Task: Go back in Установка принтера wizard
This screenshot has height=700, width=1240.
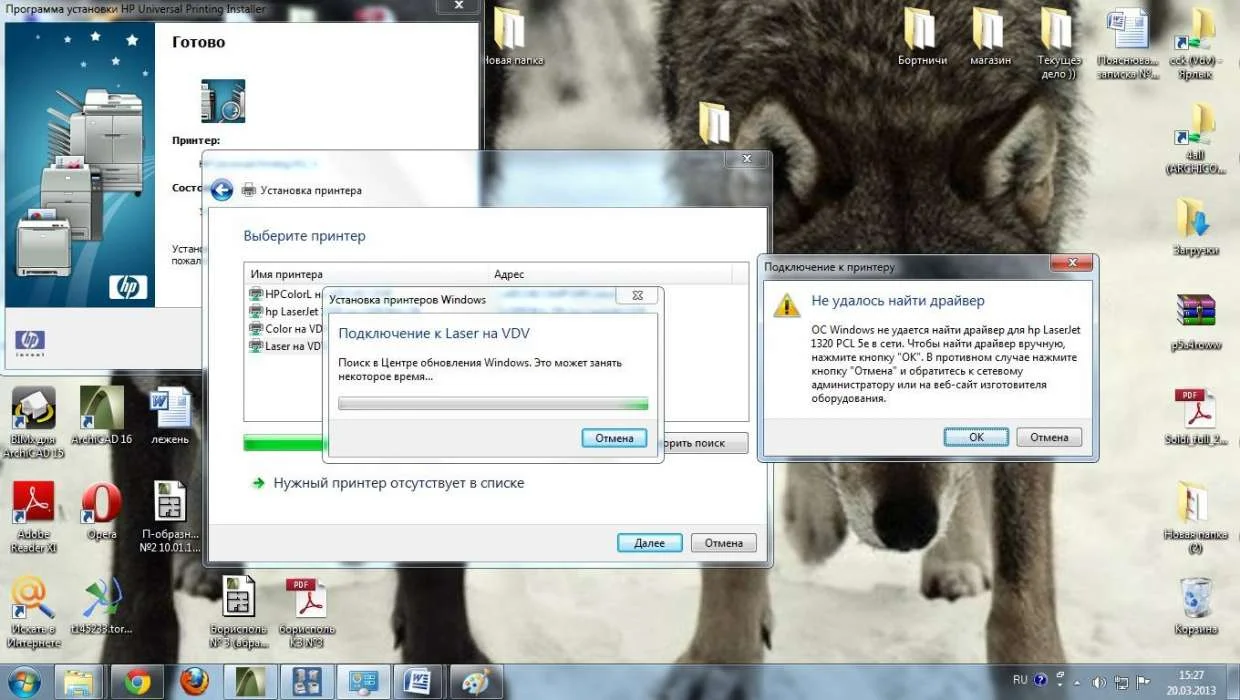Action: click(221, 190)
